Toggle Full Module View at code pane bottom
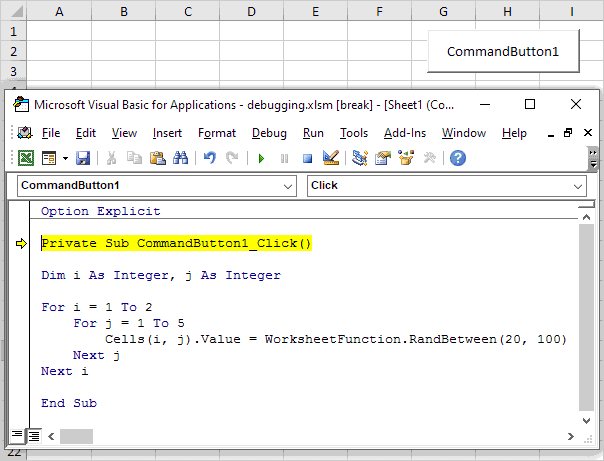 click(x=34, y=436)
